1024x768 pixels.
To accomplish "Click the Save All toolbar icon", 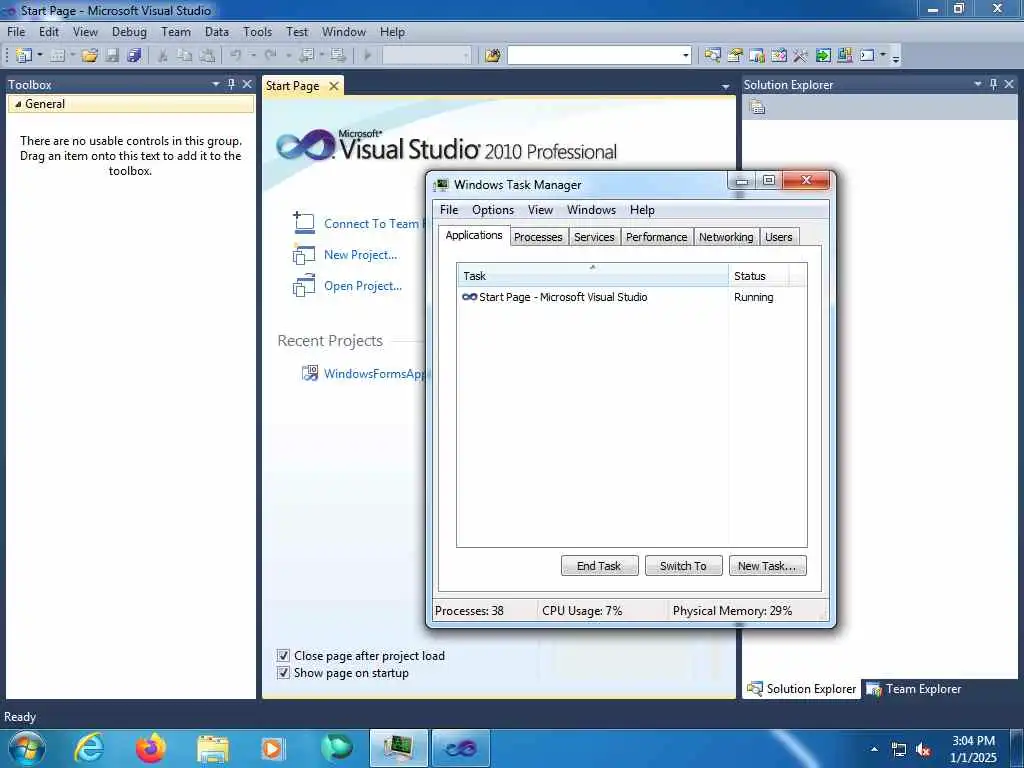I will (135, 56).
